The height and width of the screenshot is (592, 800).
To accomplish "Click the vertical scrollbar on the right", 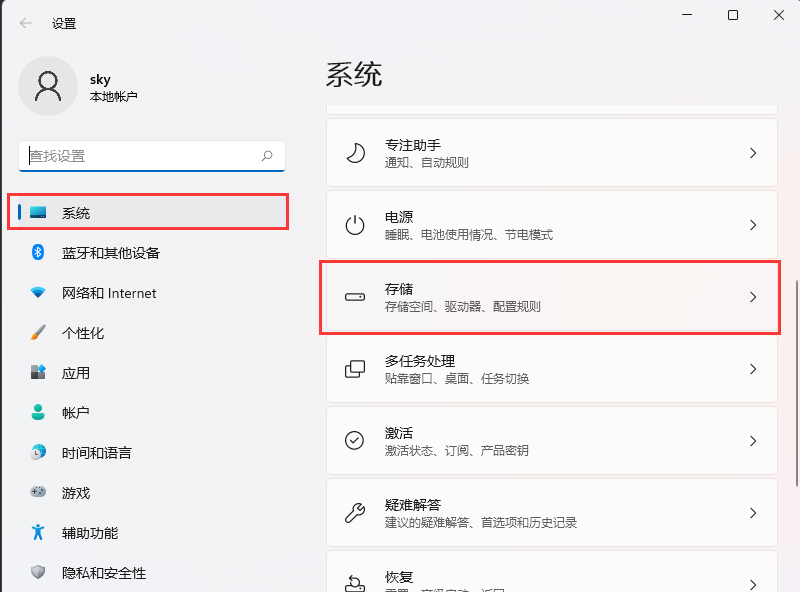I will (792, 350).
